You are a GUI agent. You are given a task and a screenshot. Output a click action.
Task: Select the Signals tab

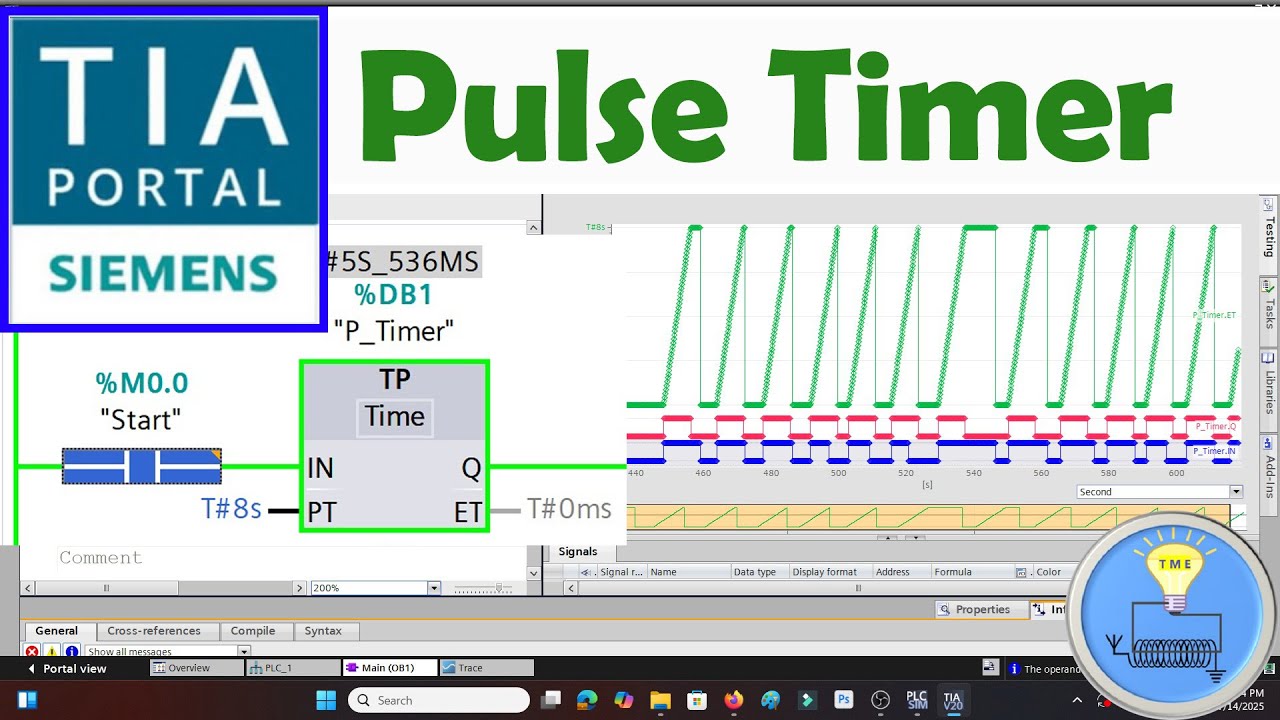point(578,552)
